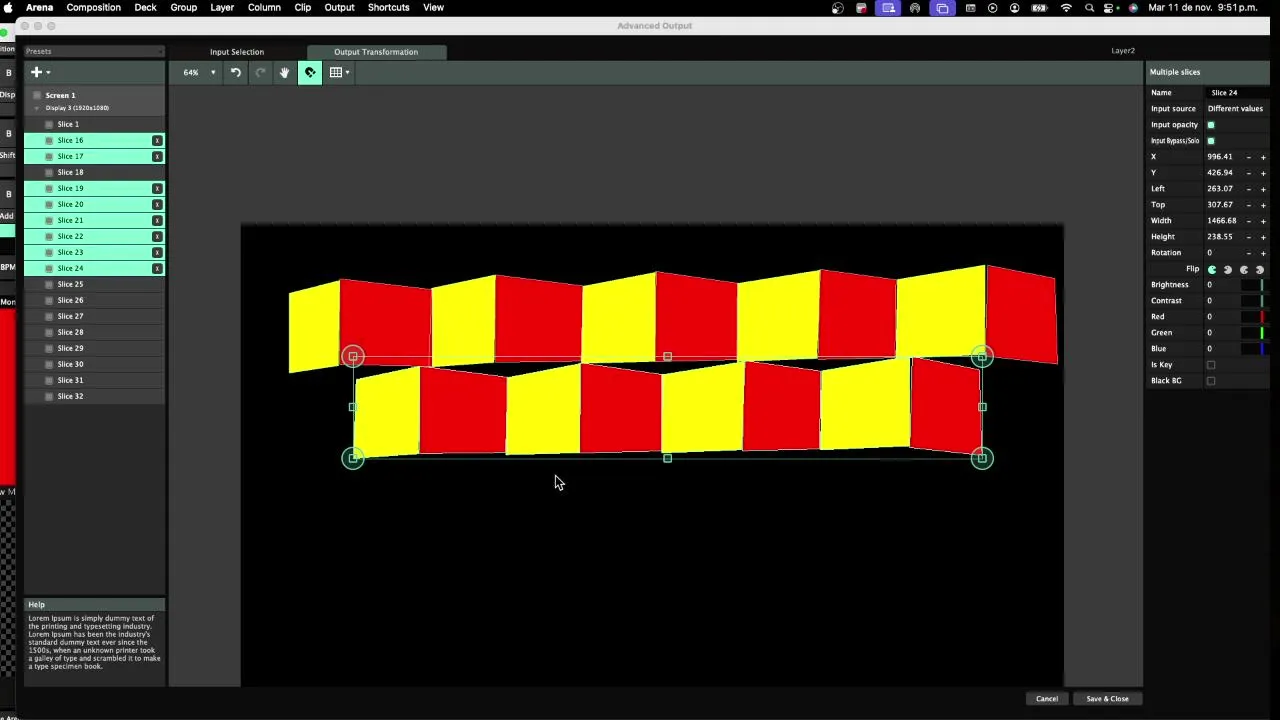This screenshot has height=720, width=1280.
Task: Remove Slice 16 with its X icon
Action: [157, 140]
